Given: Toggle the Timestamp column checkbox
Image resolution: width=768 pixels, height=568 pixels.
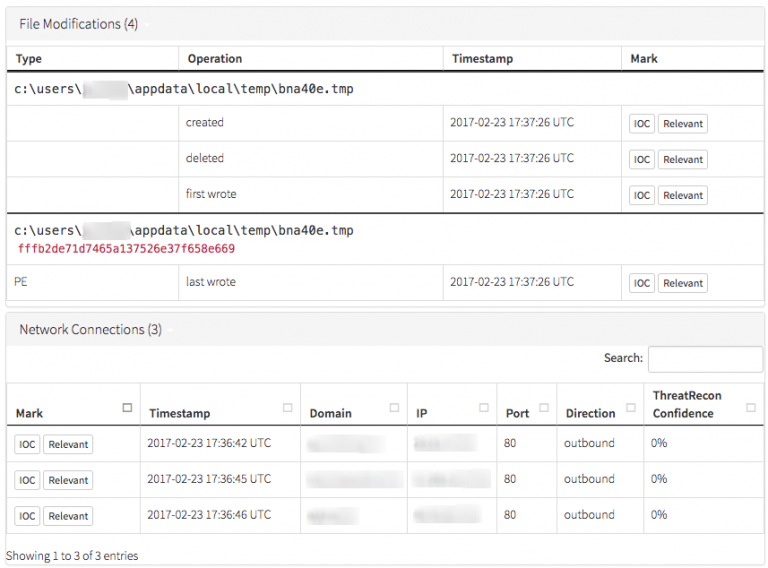Looking at the screenshot, I should tap(288, 408).
